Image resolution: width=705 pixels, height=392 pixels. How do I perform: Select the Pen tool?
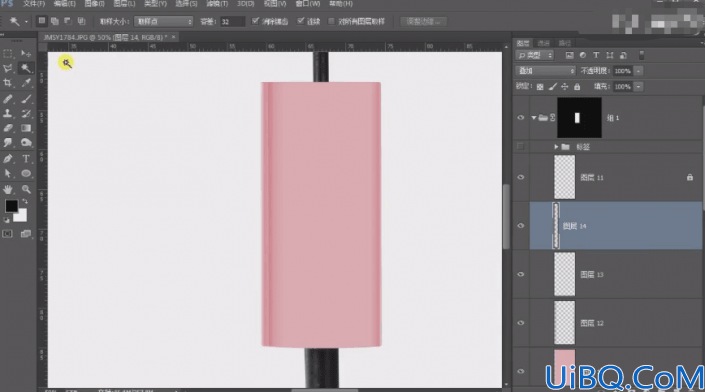[8, 159]
